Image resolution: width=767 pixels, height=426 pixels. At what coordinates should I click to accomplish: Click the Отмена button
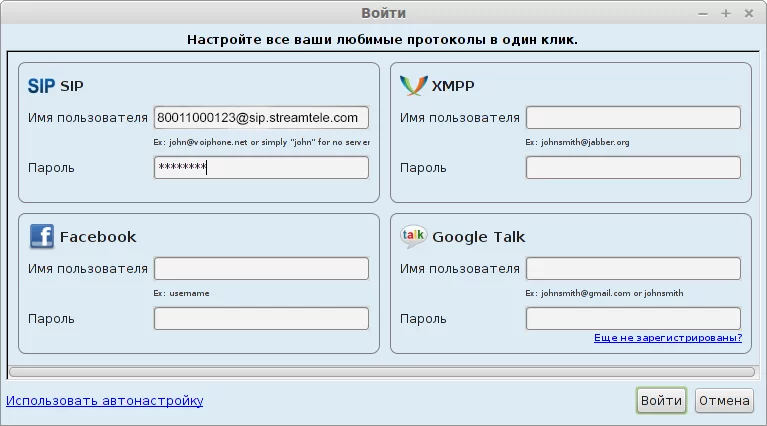(724, 401)
